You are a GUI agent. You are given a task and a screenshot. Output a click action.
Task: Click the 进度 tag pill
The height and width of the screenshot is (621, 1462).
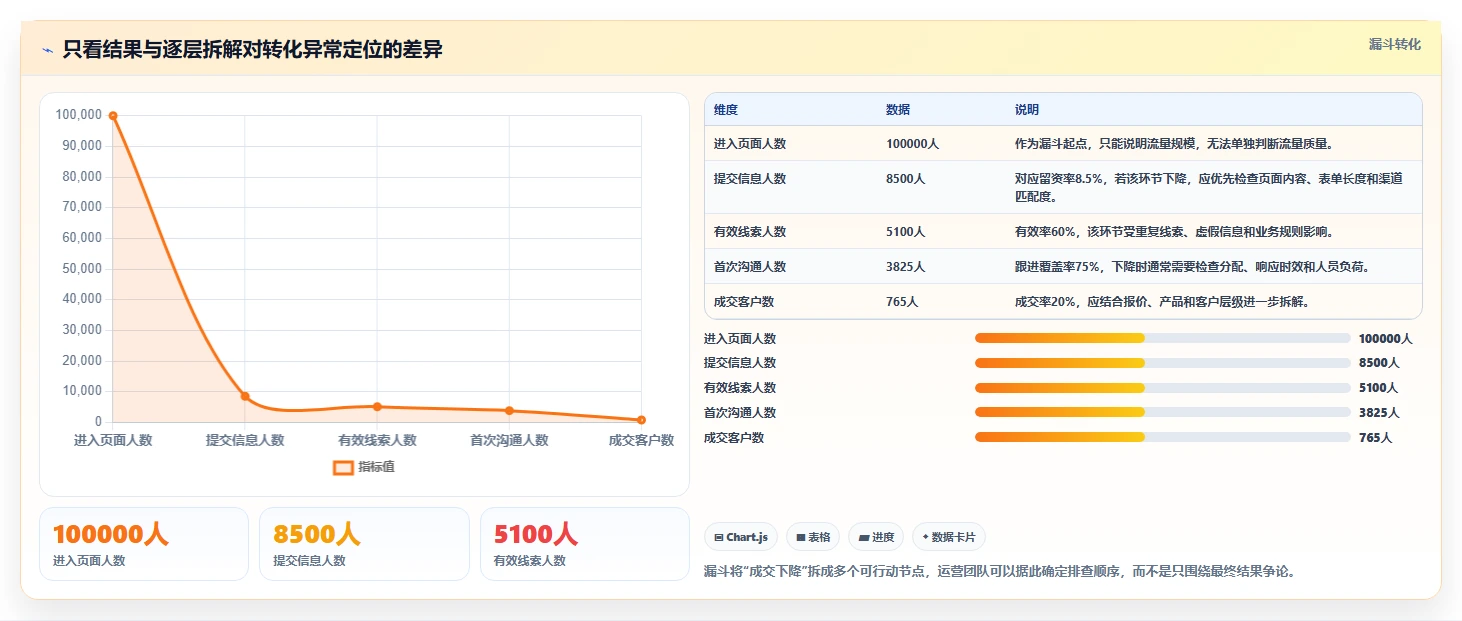[876, 537]
